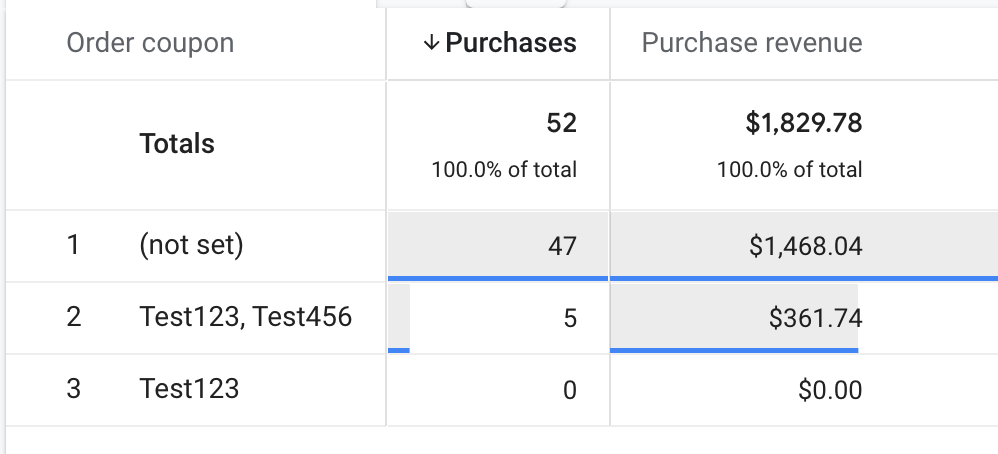The image size is (998, 454).
Task: Click row number 1
Action: click(x=73, y=245)
